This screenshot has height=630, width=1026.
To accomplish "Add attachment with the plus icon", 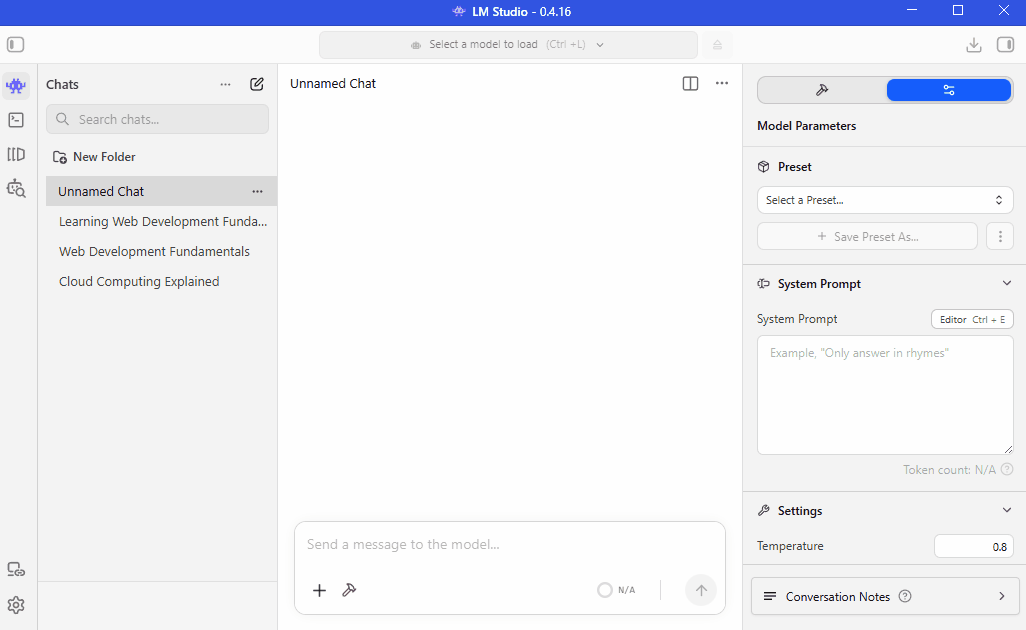I will tap(319, 590).
